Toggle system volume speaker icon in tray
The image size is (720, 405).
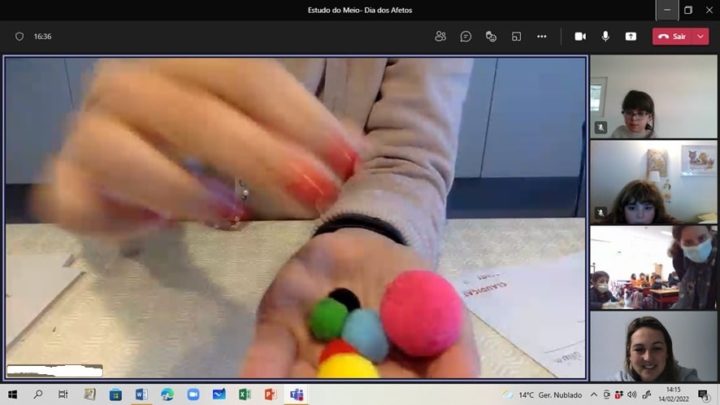click(x=631, y=395)
